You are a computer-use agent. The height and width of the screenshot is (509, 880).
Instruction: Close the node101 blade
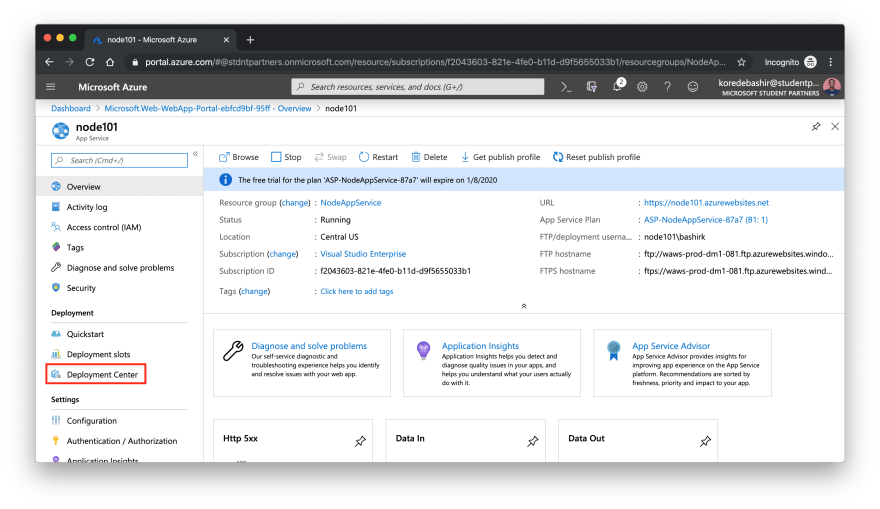(x=835, y=127)
